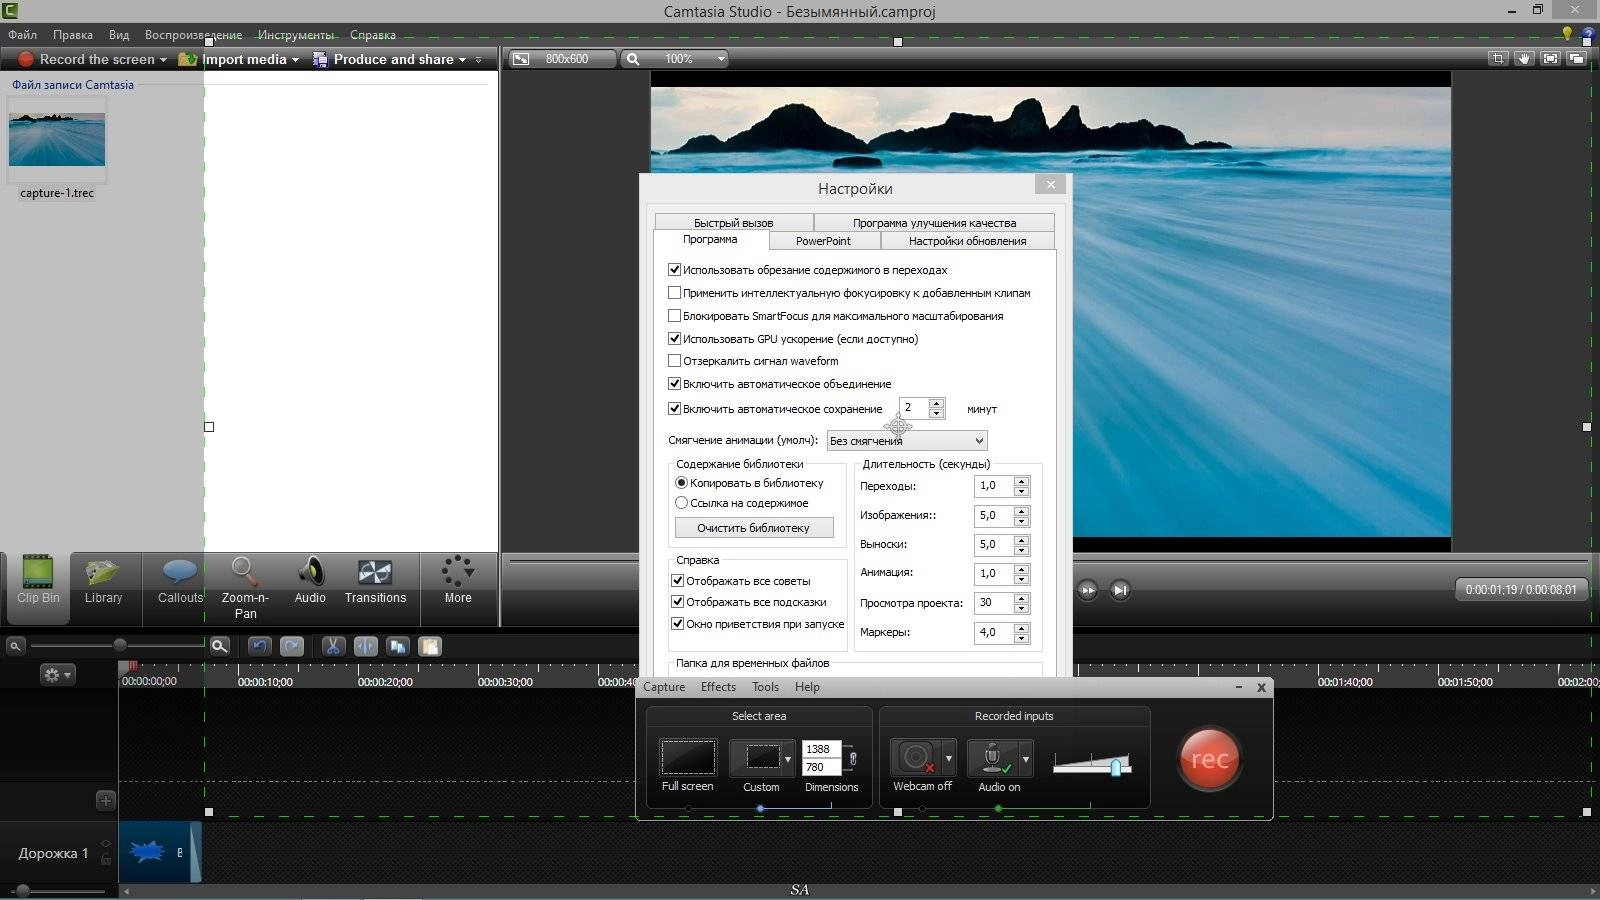Open recorder Effects menu
The width and height of the screenshot is (1600, 900).
click(718, 687)
